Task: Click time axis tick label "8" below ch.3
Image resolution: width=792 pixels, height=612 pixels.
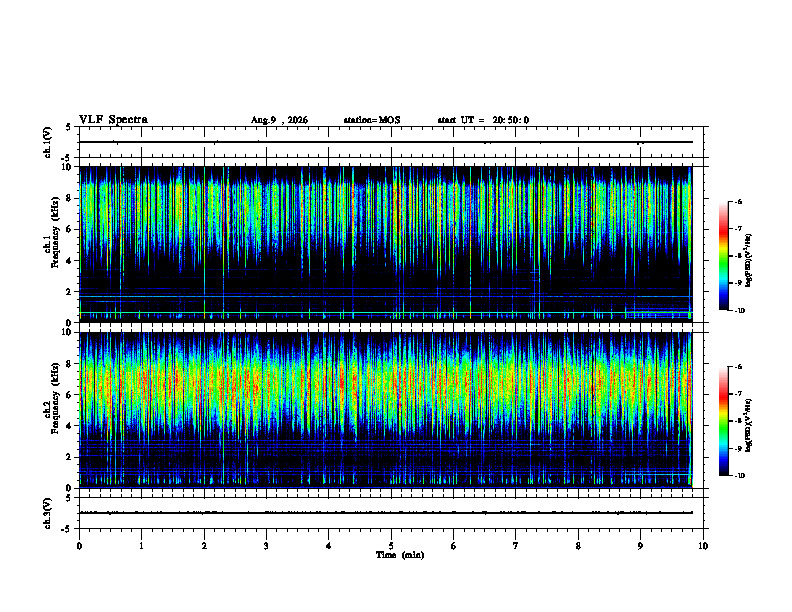Action: click(x=578, y=546)
